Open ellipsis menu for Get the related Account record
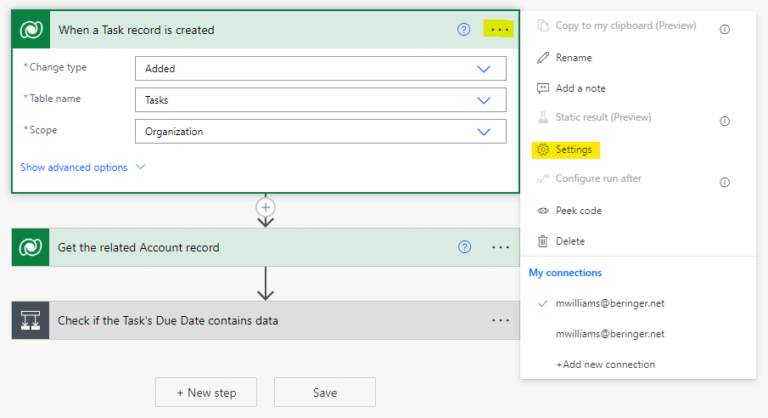Image resolution: width=768 pixels, height=418 pixels. click(x=500, y=247)
